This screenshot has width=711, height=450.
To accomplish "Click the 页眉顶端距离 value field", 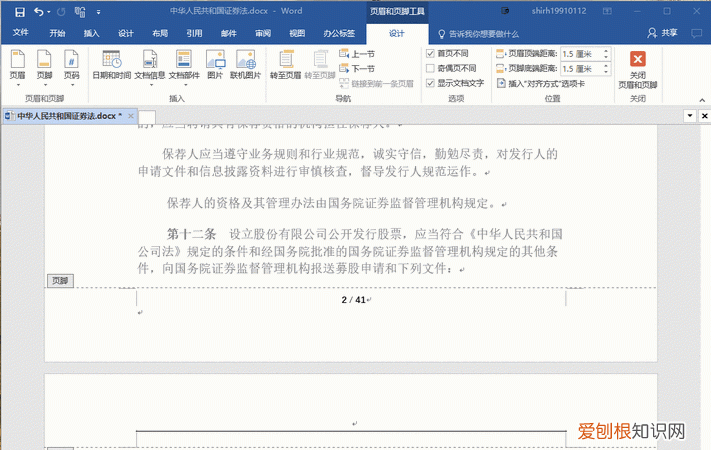I will click(580, 54).
